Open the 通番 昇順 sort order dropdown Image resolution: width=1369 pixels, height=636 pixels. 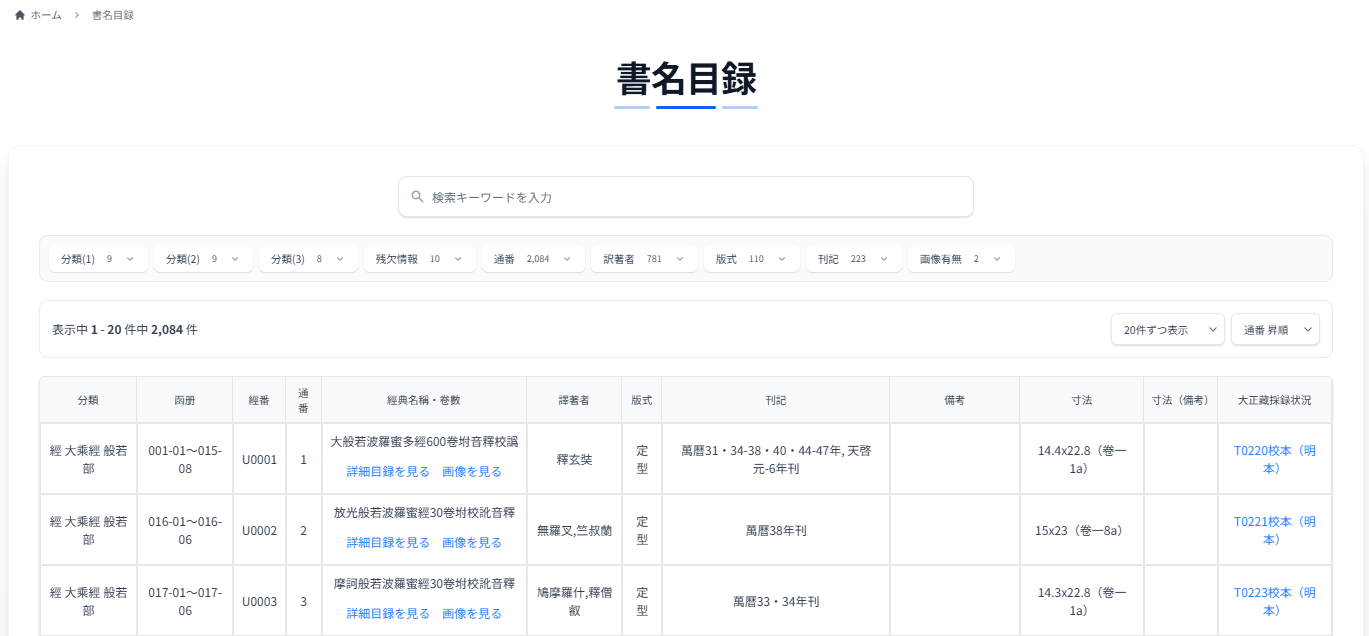pos(1275,329)
